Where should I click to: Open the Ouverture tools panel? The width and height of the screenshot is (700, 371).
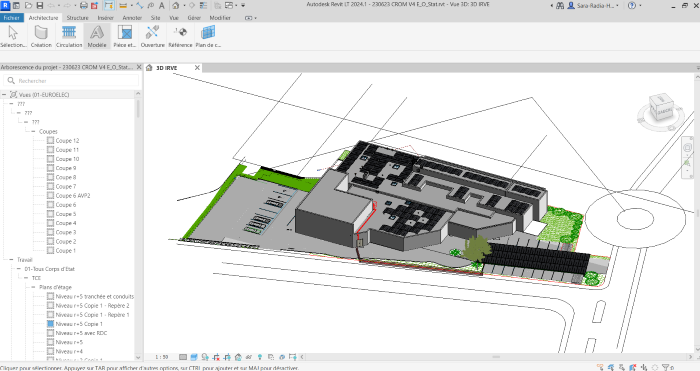click(152, 36)
